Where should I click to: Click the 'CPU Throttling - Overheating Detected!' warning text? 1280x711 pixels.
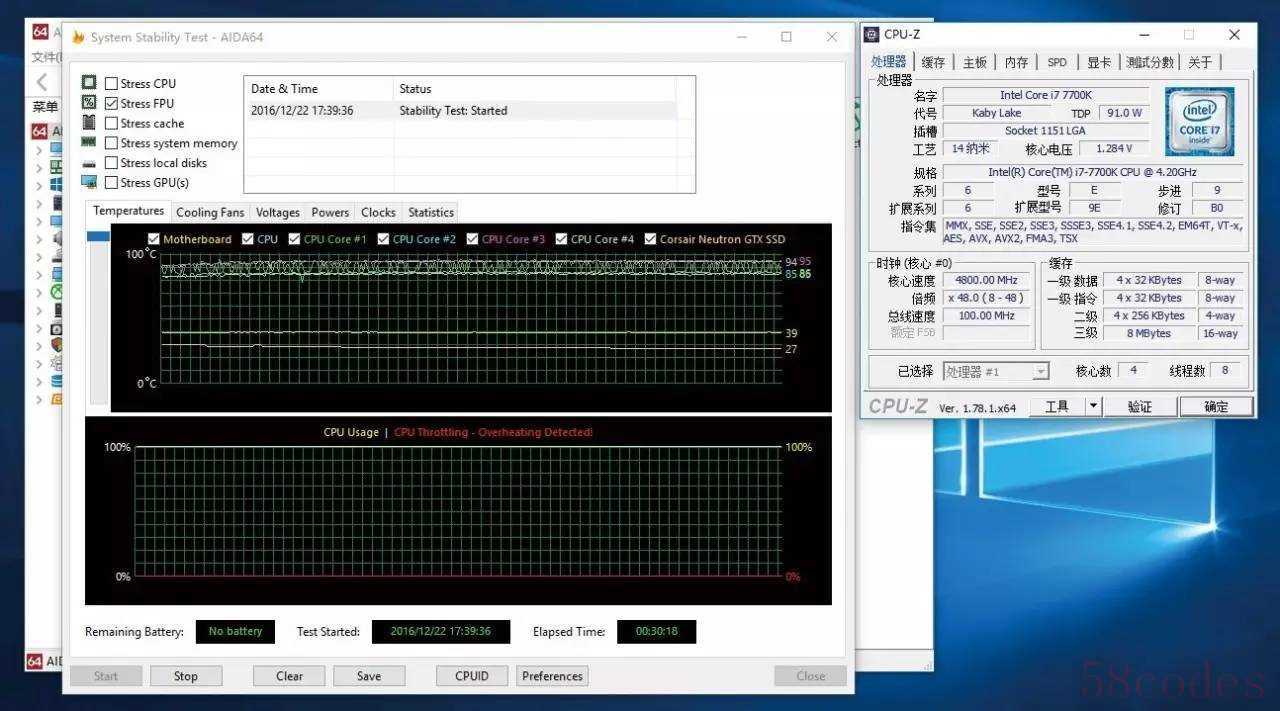click(493, 432)
